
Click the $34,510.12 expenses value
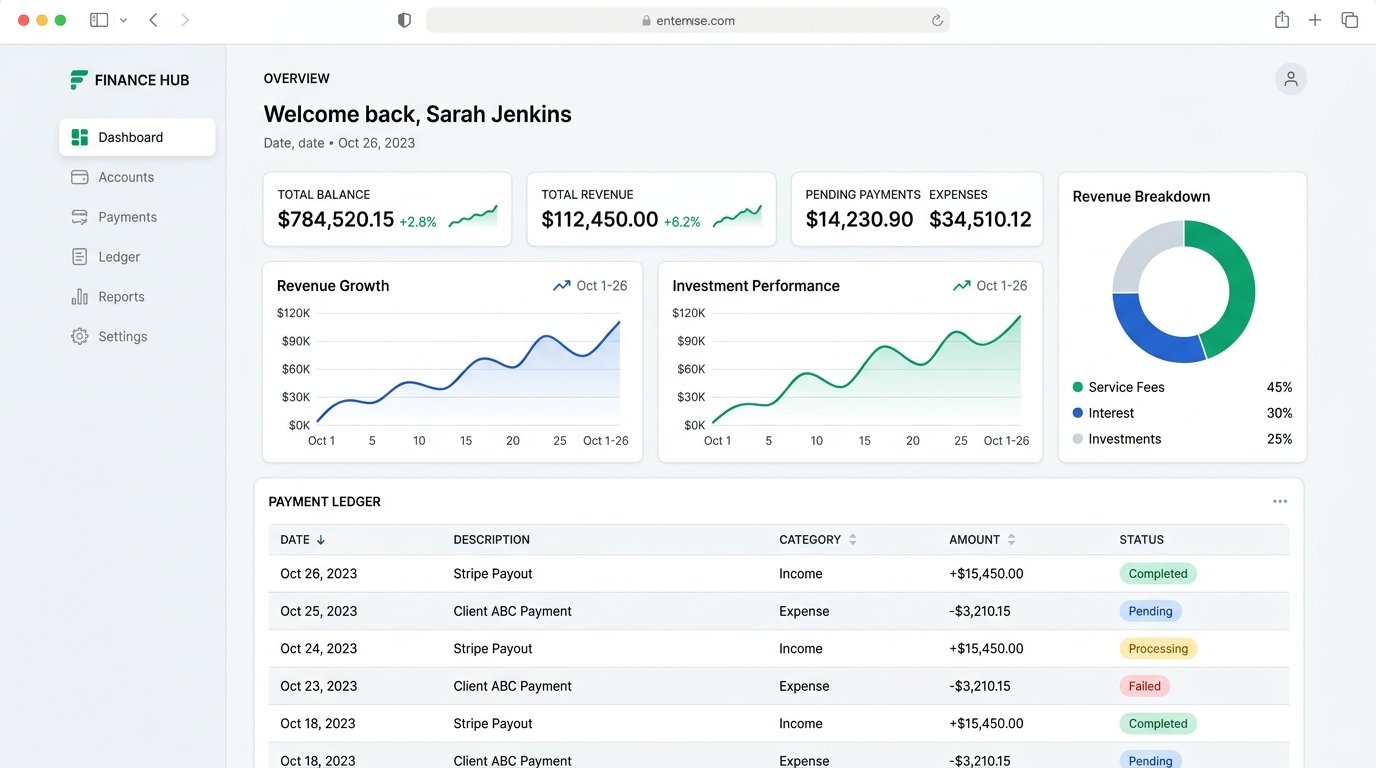point(980,219)
